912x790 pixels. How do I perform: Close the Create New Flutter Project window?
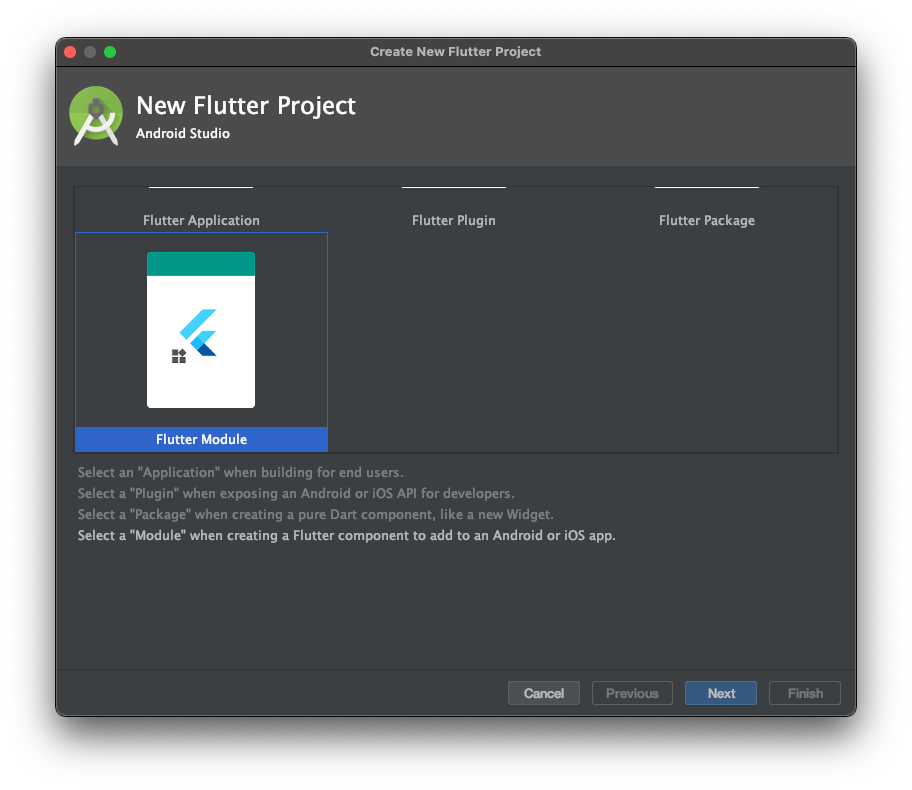pyautogui.click(x=70, y=52)
